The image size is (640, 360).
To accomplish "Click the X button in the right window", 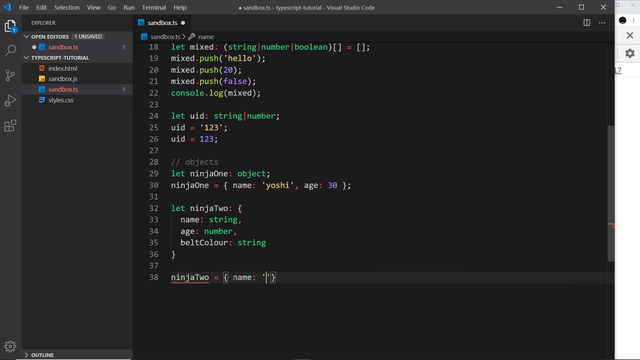I will [630, 36].
